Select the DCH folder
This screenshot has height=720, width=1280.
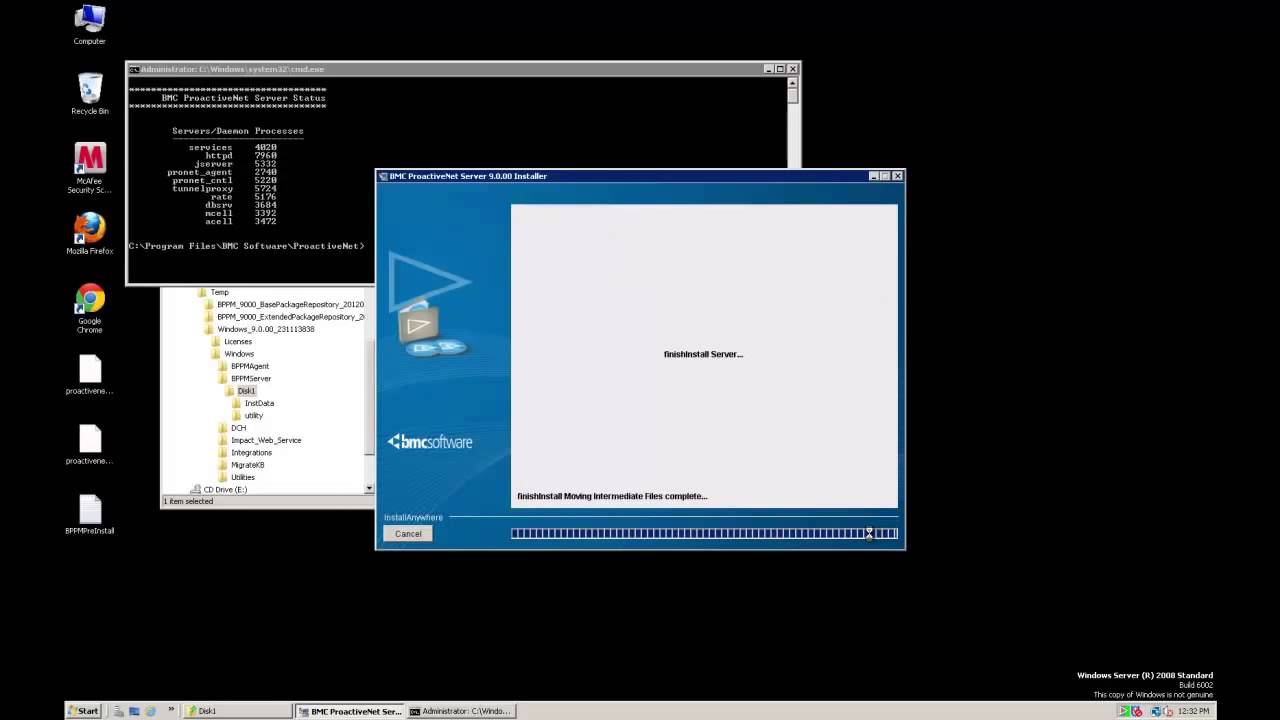[232, 428]
